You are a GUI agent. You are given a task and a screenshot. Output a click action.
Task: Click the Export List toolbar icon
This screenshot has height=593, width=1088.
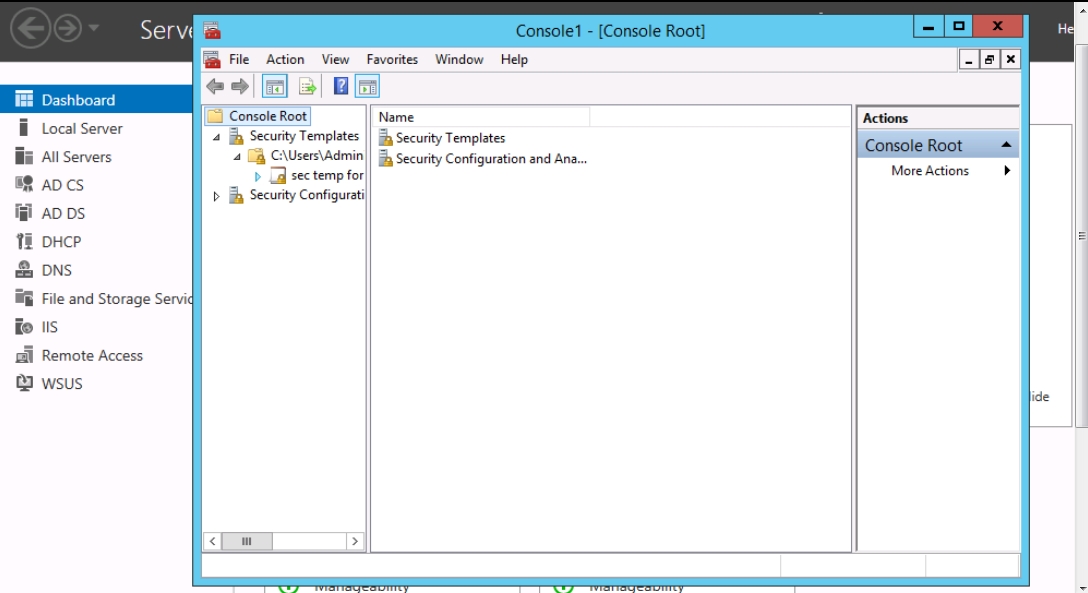(x=307, y=86)
